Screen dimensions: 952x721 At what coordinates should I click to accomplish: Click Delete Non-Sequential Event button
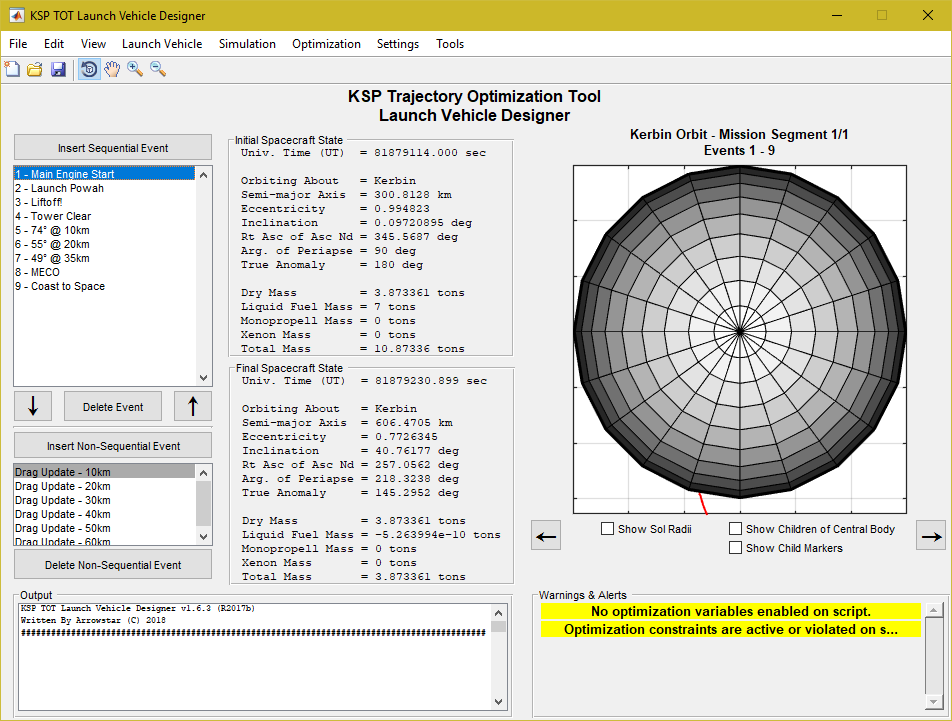113,564
